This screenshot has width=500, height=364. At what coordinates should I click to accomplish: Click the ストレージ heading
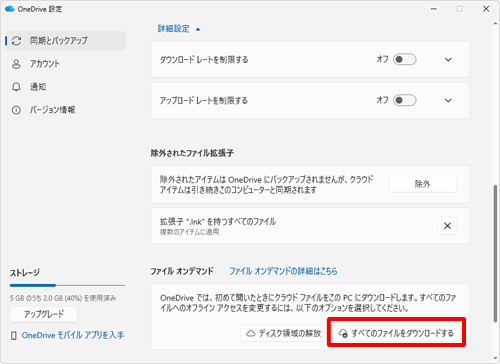click(25, 273)
